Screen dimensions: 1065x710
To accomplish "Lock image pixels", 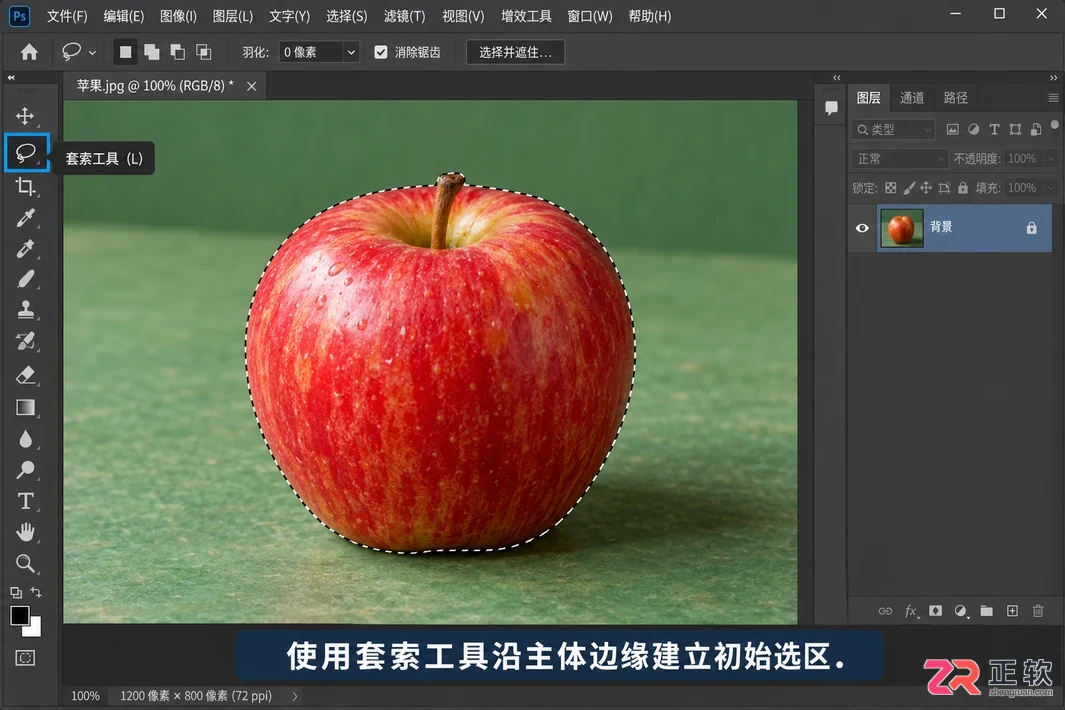I will click(x=909, y=188).
